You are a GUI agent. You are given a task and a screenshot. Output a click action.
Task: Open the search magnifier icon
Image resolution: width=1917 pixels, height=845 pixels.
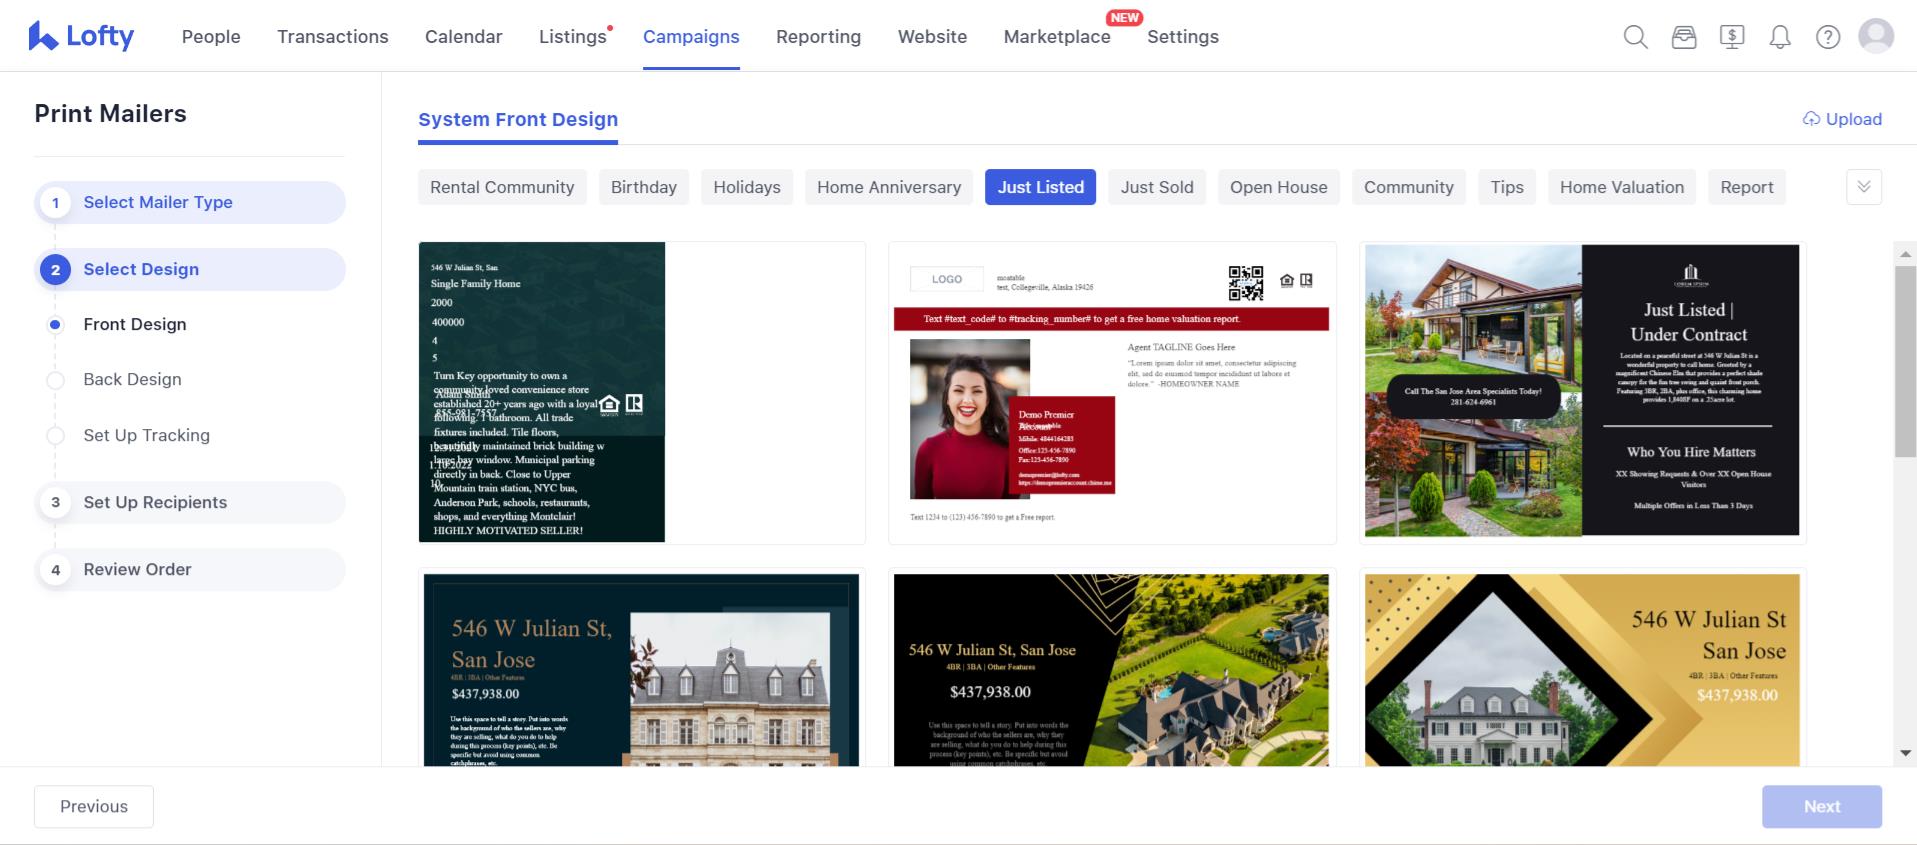1636,37
